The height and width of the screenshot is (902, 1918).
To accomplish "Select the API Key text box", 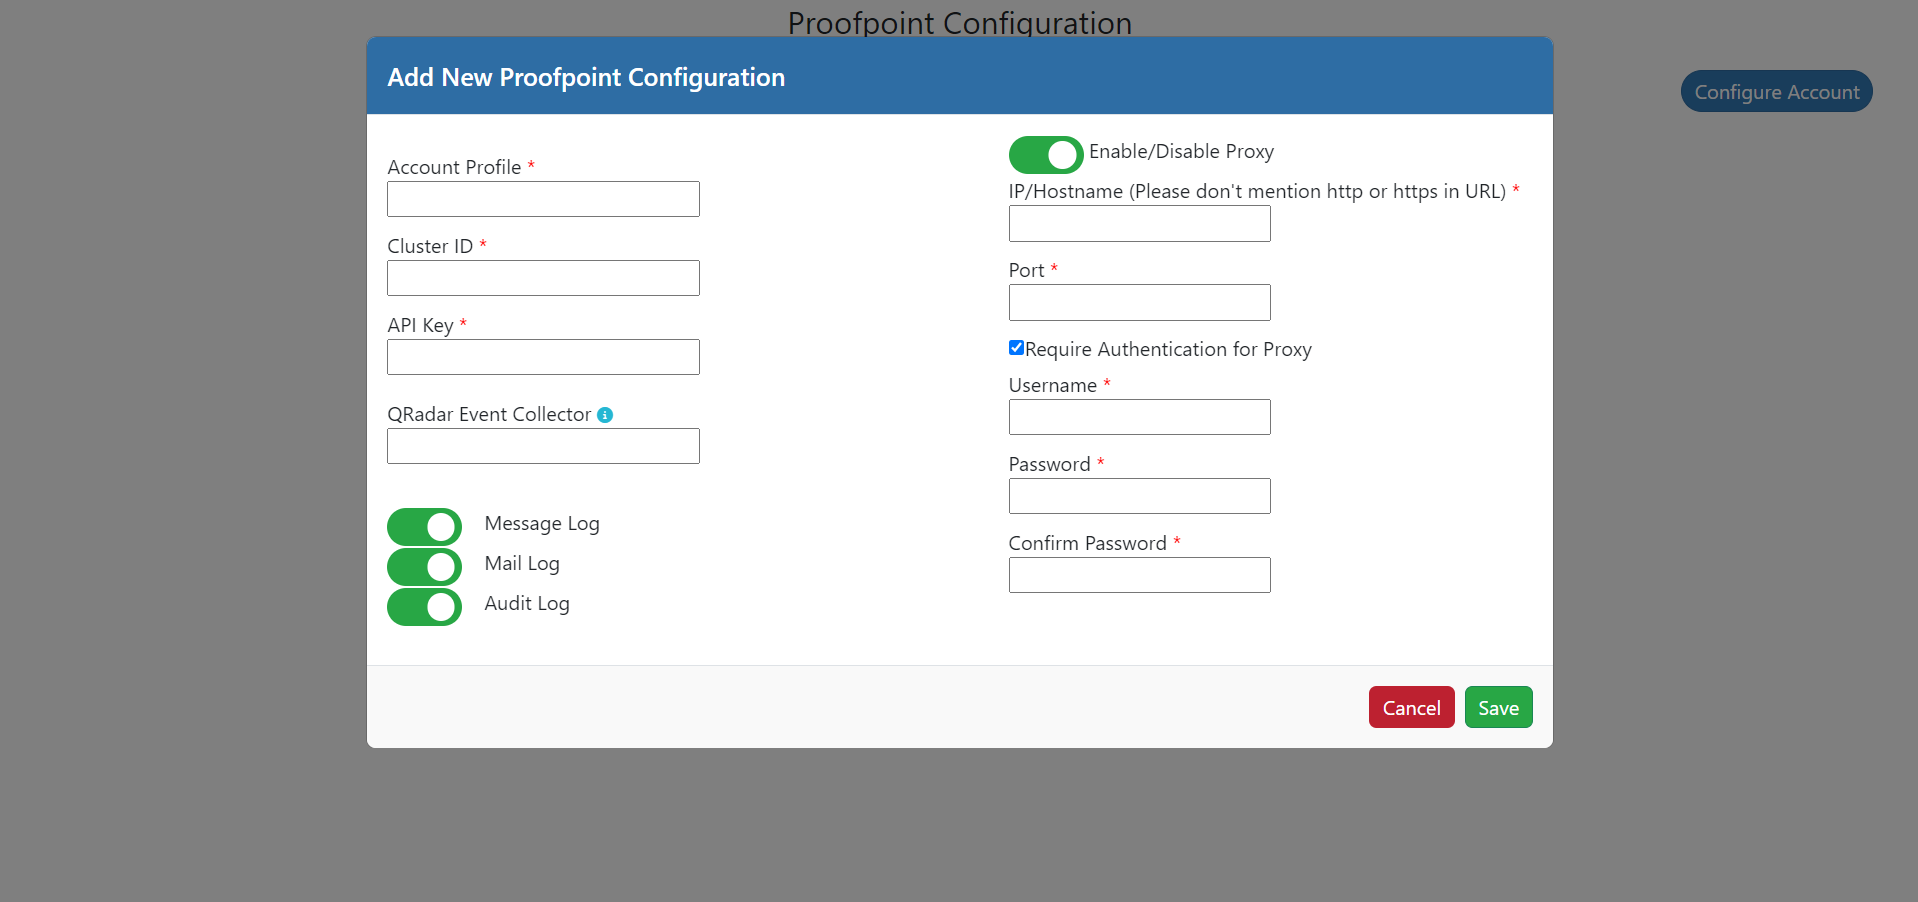I will pyautogui.click(x=543, y=357).
